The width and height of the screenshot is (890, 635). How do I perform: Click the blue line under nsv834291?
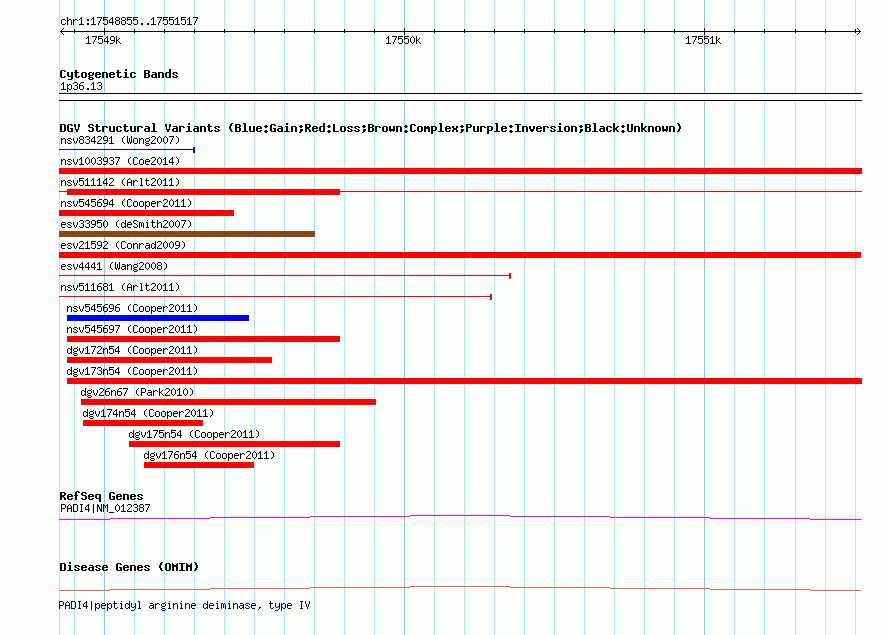127,150
